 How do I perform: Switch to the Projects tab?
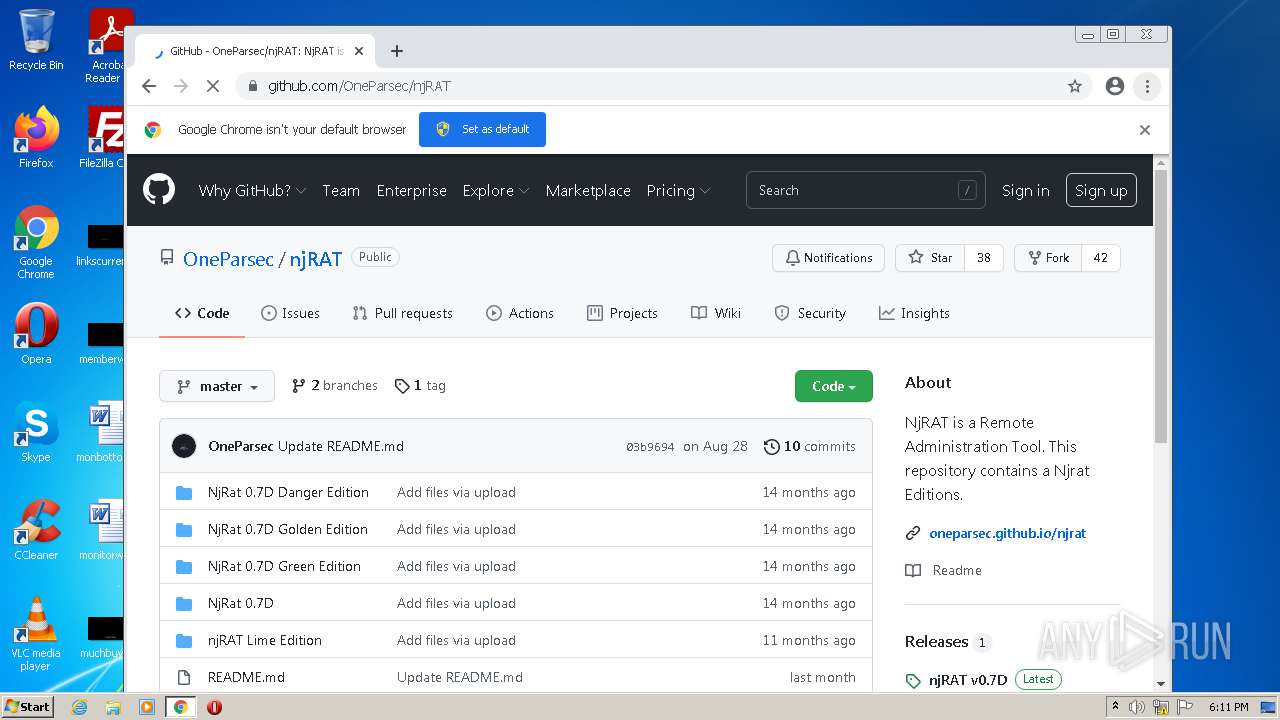pos(622,313)
